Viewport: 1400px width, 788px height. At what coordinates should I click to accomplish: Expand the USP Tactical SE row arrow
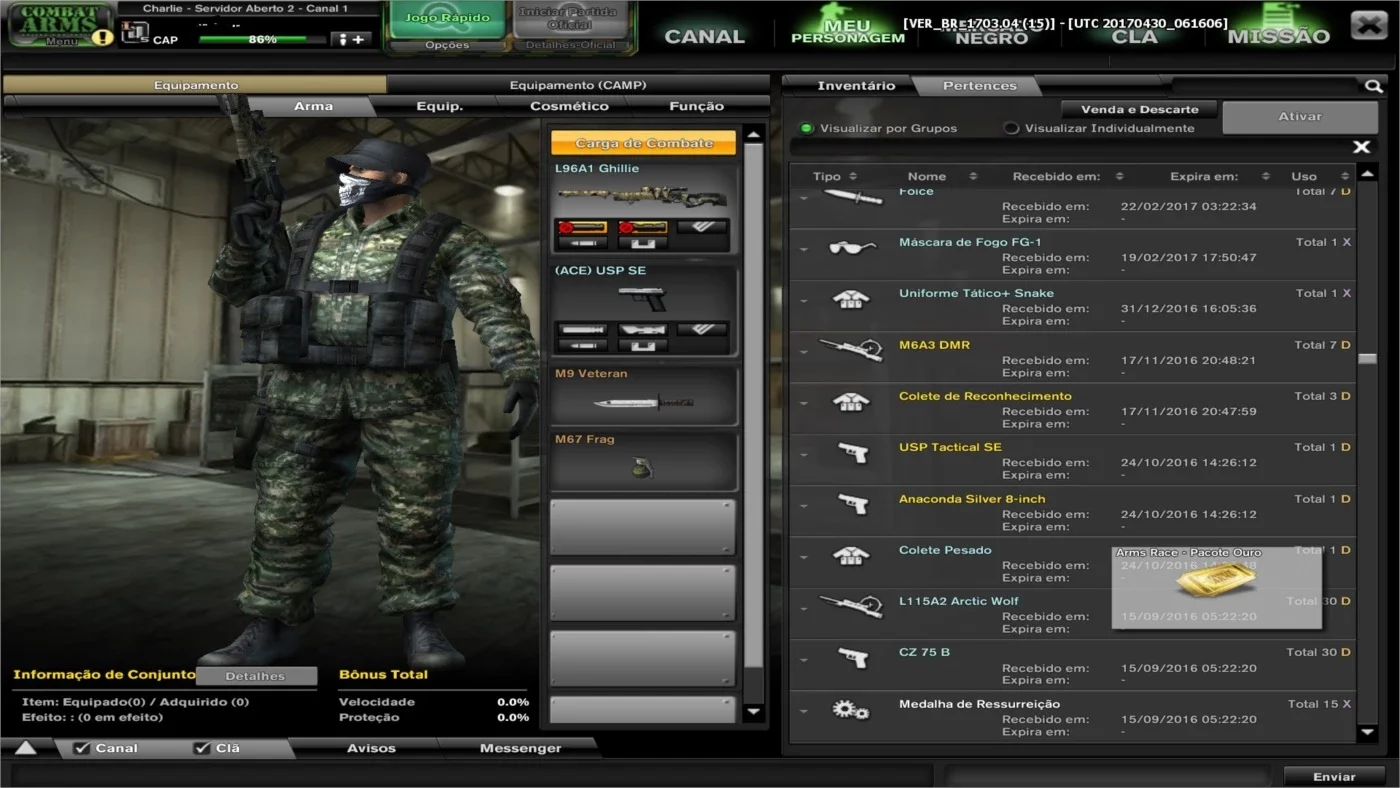pyautogui.click(x=803, y=454)
